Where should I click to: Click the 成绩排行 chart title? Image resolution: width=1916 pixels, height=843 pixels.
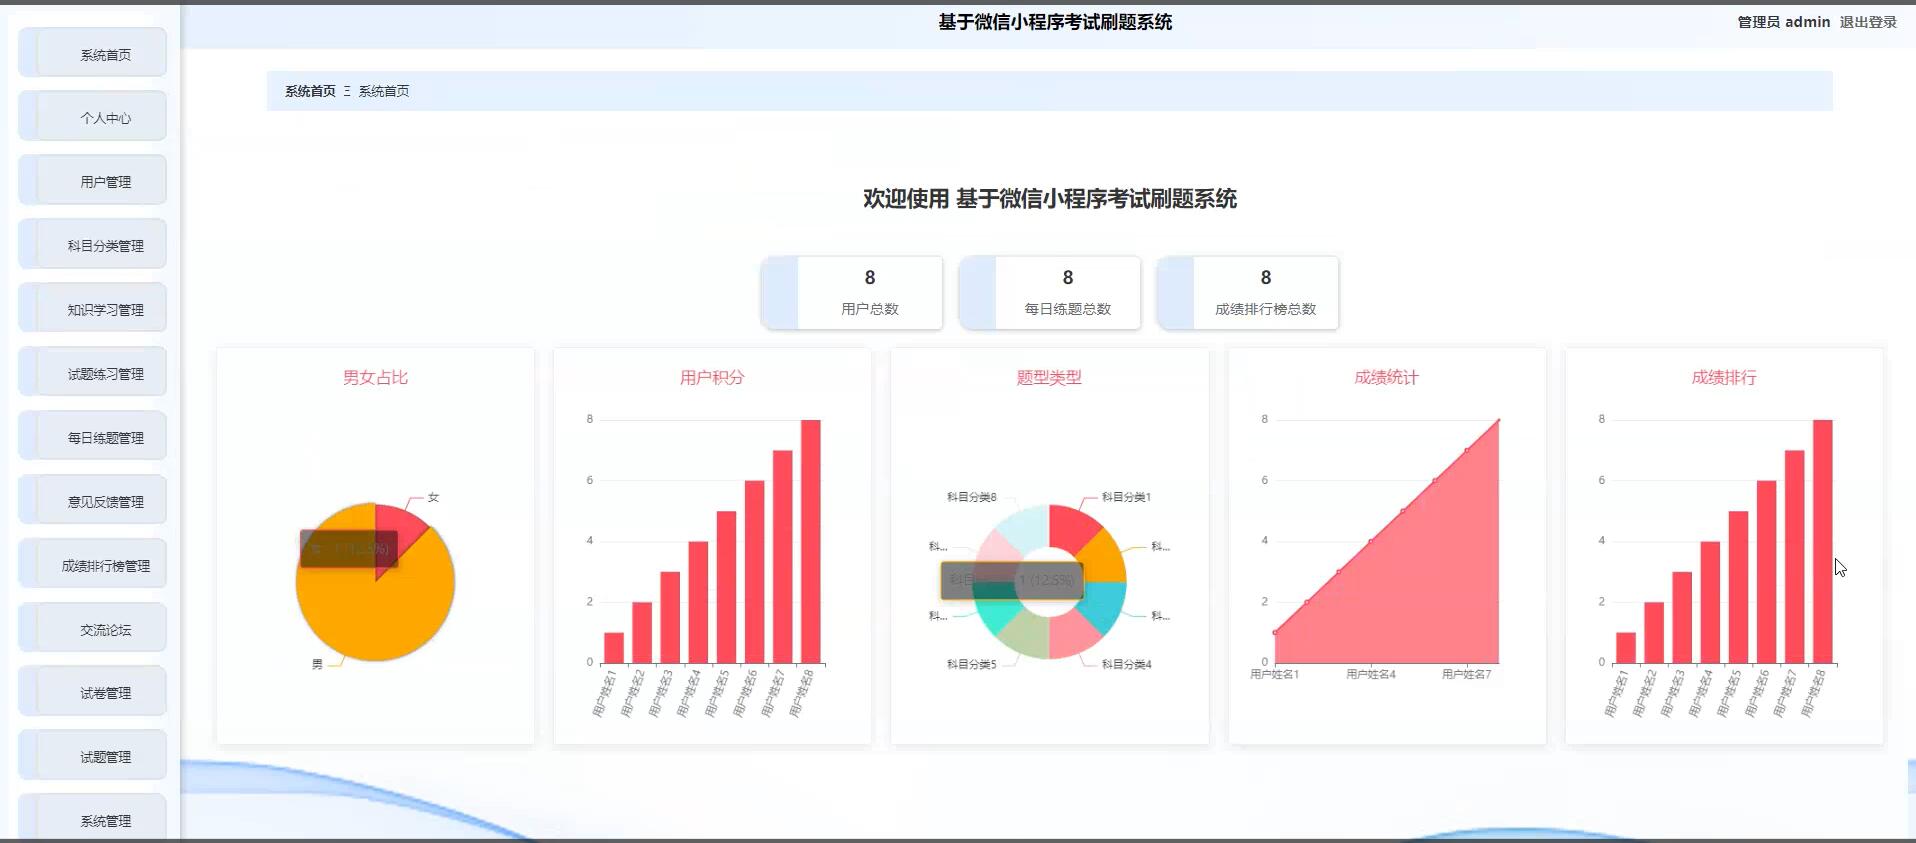1724,377
